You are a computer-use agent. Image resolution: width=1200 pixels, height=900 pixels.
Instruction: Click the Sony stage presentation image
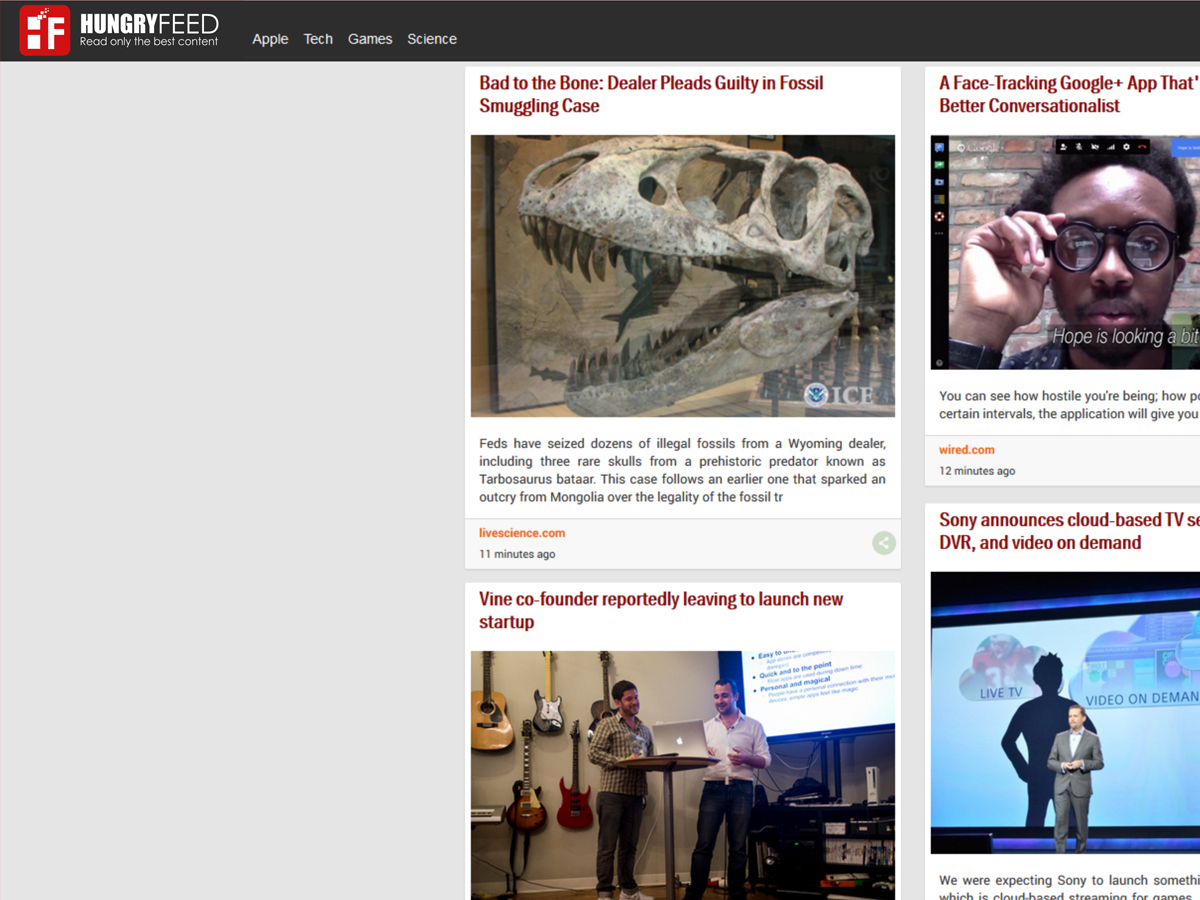pyautogui.click(x=1065, y=712)
